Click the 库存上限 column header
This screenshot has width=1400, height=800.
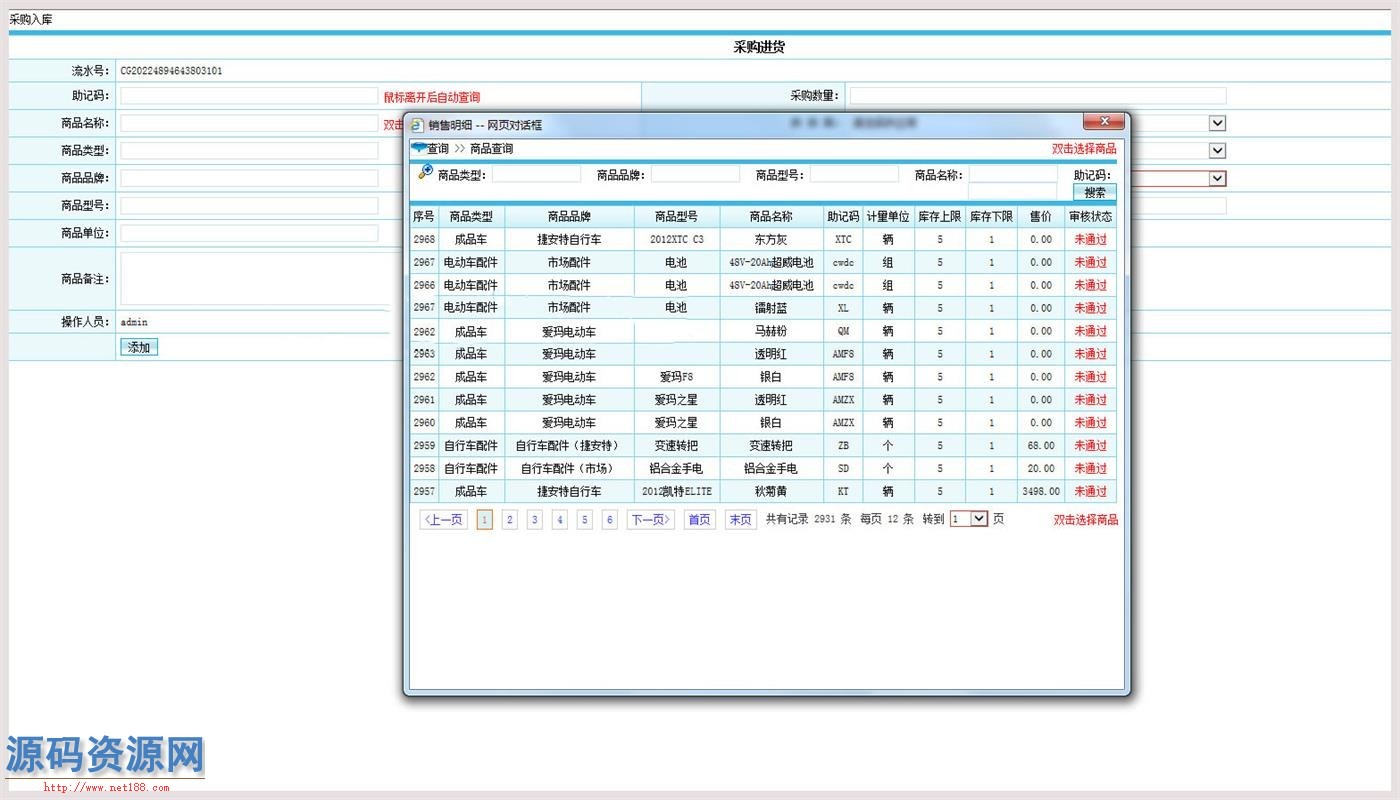940,216
